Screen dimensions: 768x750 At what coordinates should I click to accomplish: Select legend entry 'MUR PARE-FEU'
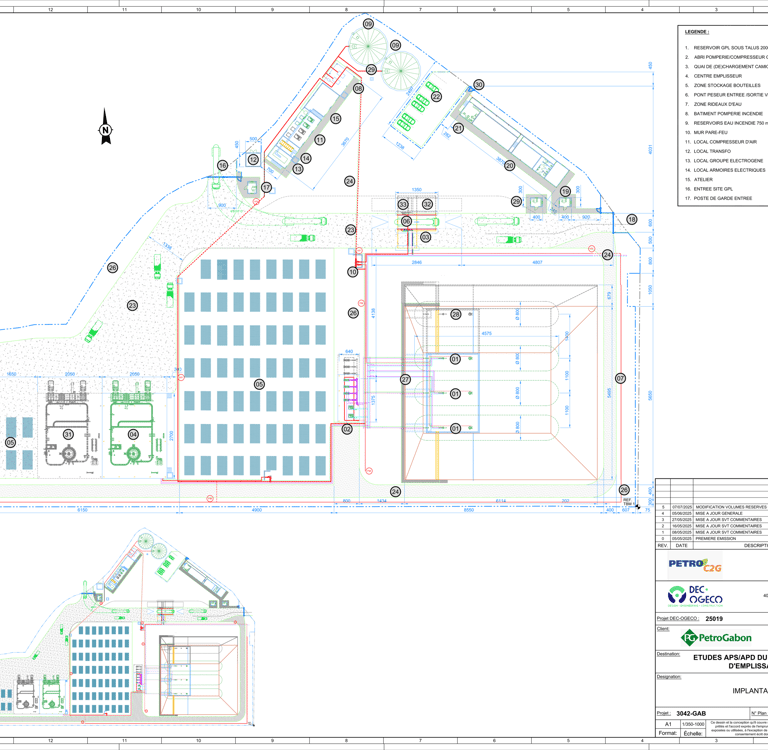[x=706, y=132]
